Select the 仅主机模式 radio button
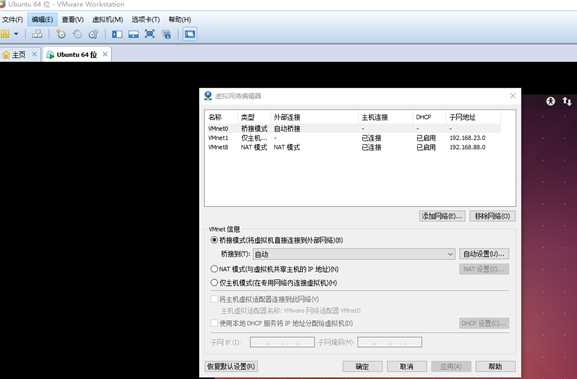Image resolution: width=577 pixels, height=379 pixels. pyautogui.click(x=214, y=283)
